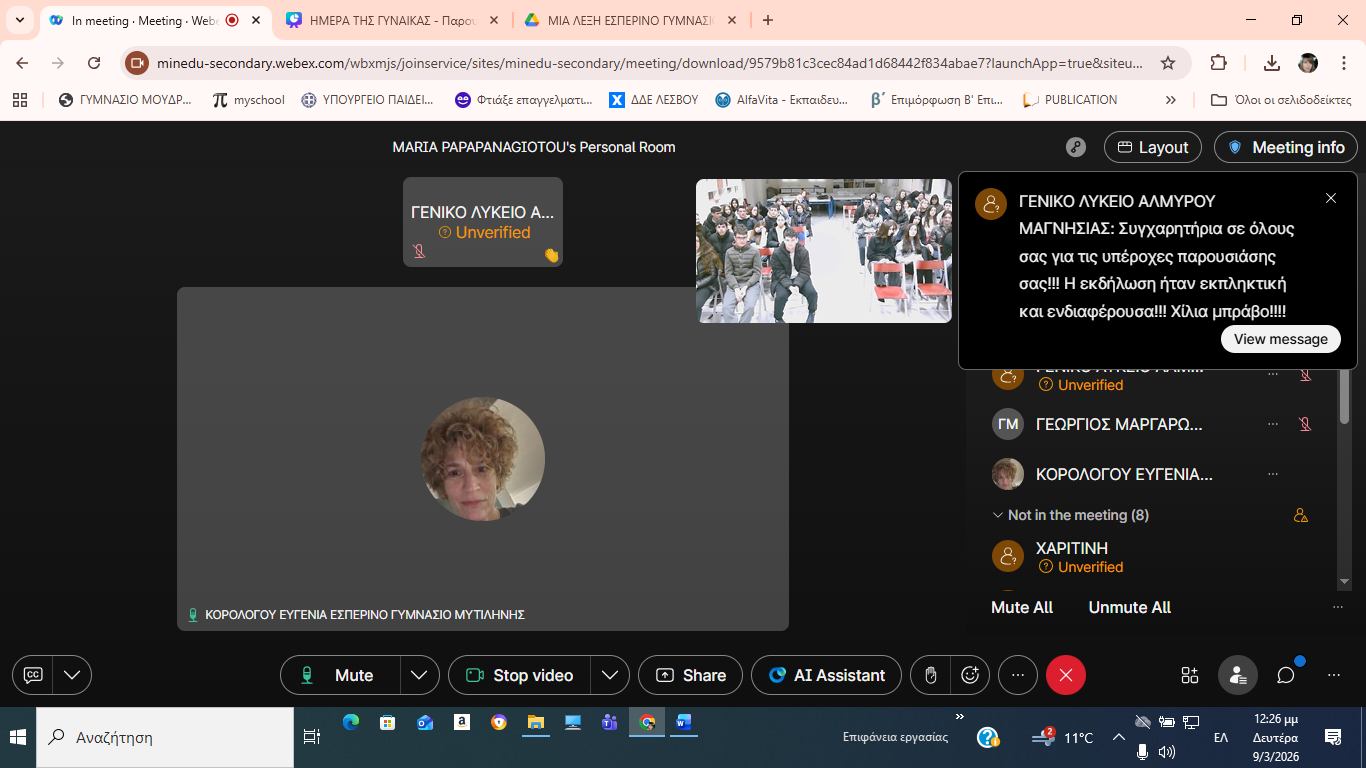Open the chat panel icon
This screenshot has width=1366, height=768.
pyautogui.click(x=1286, y=675)
